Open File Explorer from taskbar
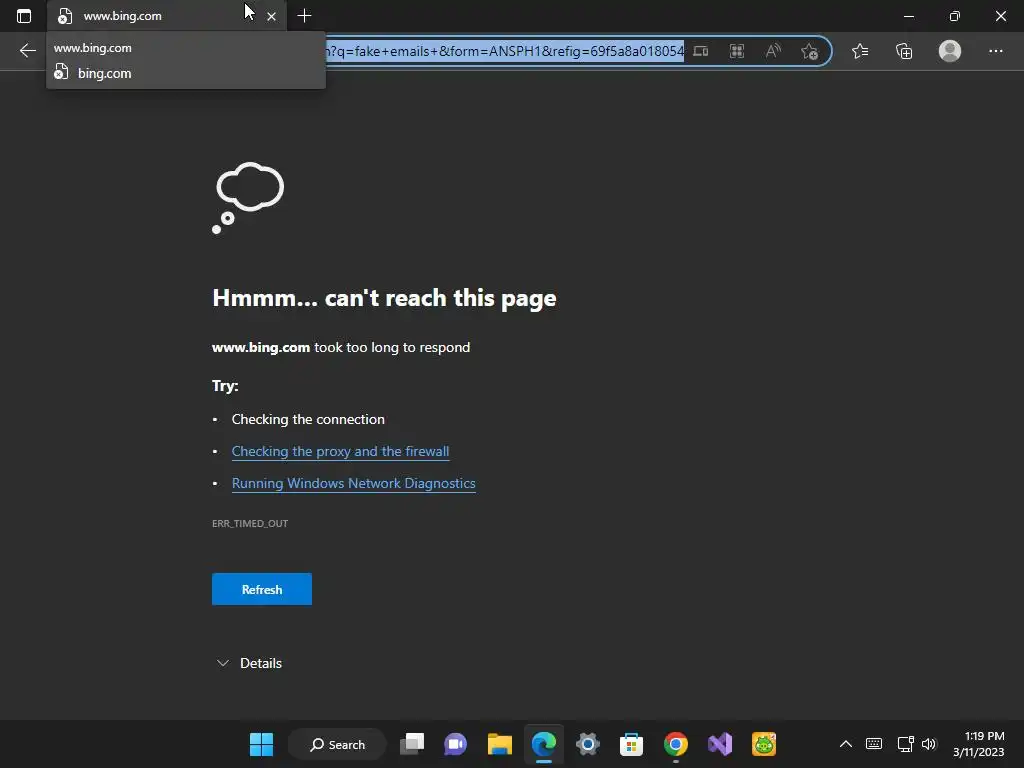The image size is (1024, 768). point(500,744)
